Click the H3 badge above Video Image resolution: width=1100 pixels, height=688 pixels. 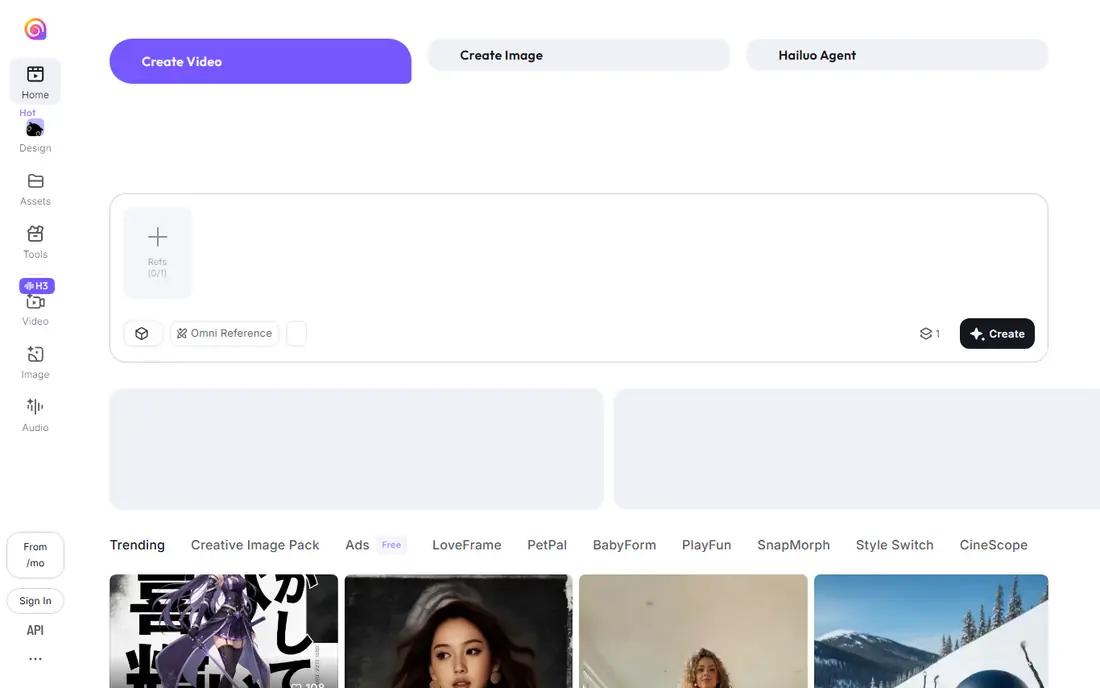36,286
